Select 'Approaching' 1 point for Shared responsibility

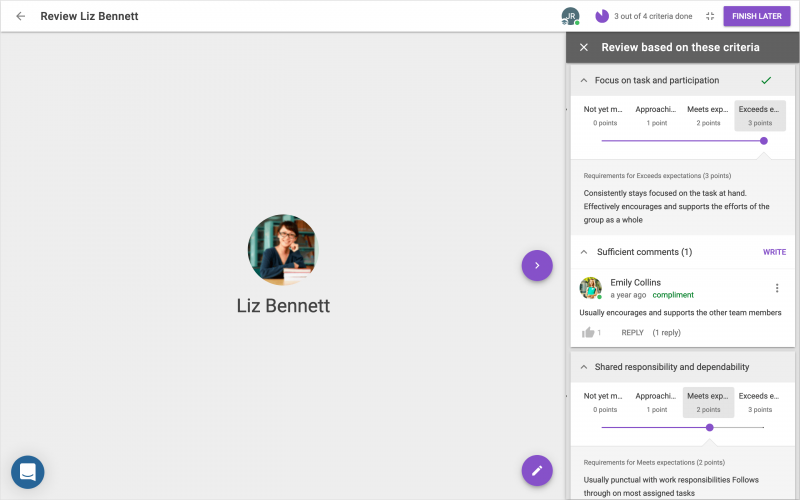pyautogui.click(x=656, y=402)
